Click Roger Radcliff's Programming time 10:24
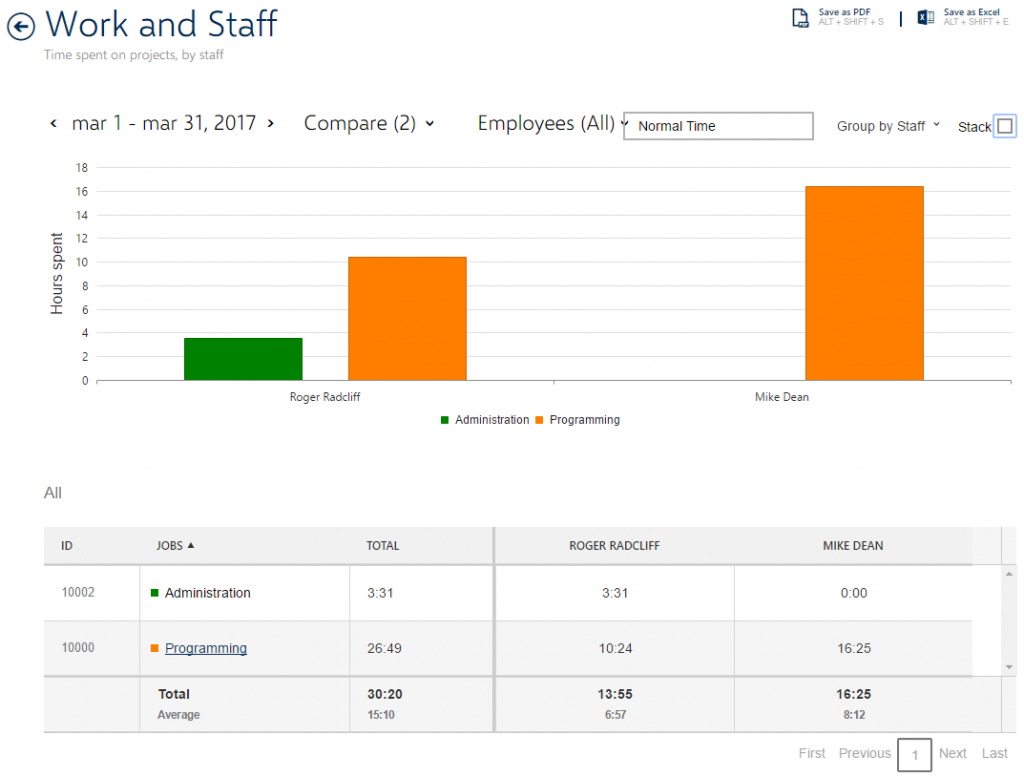1024x777 pixels. click(615, 648)
